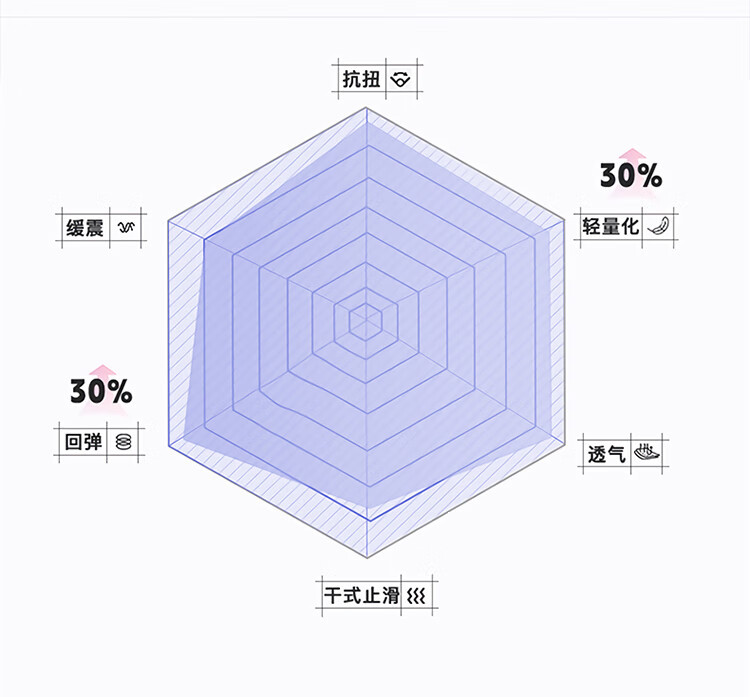The width and height of the screenshot is (750, 697).
Task: Click the feather icon beside 轻量化
Action: [658, 226]
